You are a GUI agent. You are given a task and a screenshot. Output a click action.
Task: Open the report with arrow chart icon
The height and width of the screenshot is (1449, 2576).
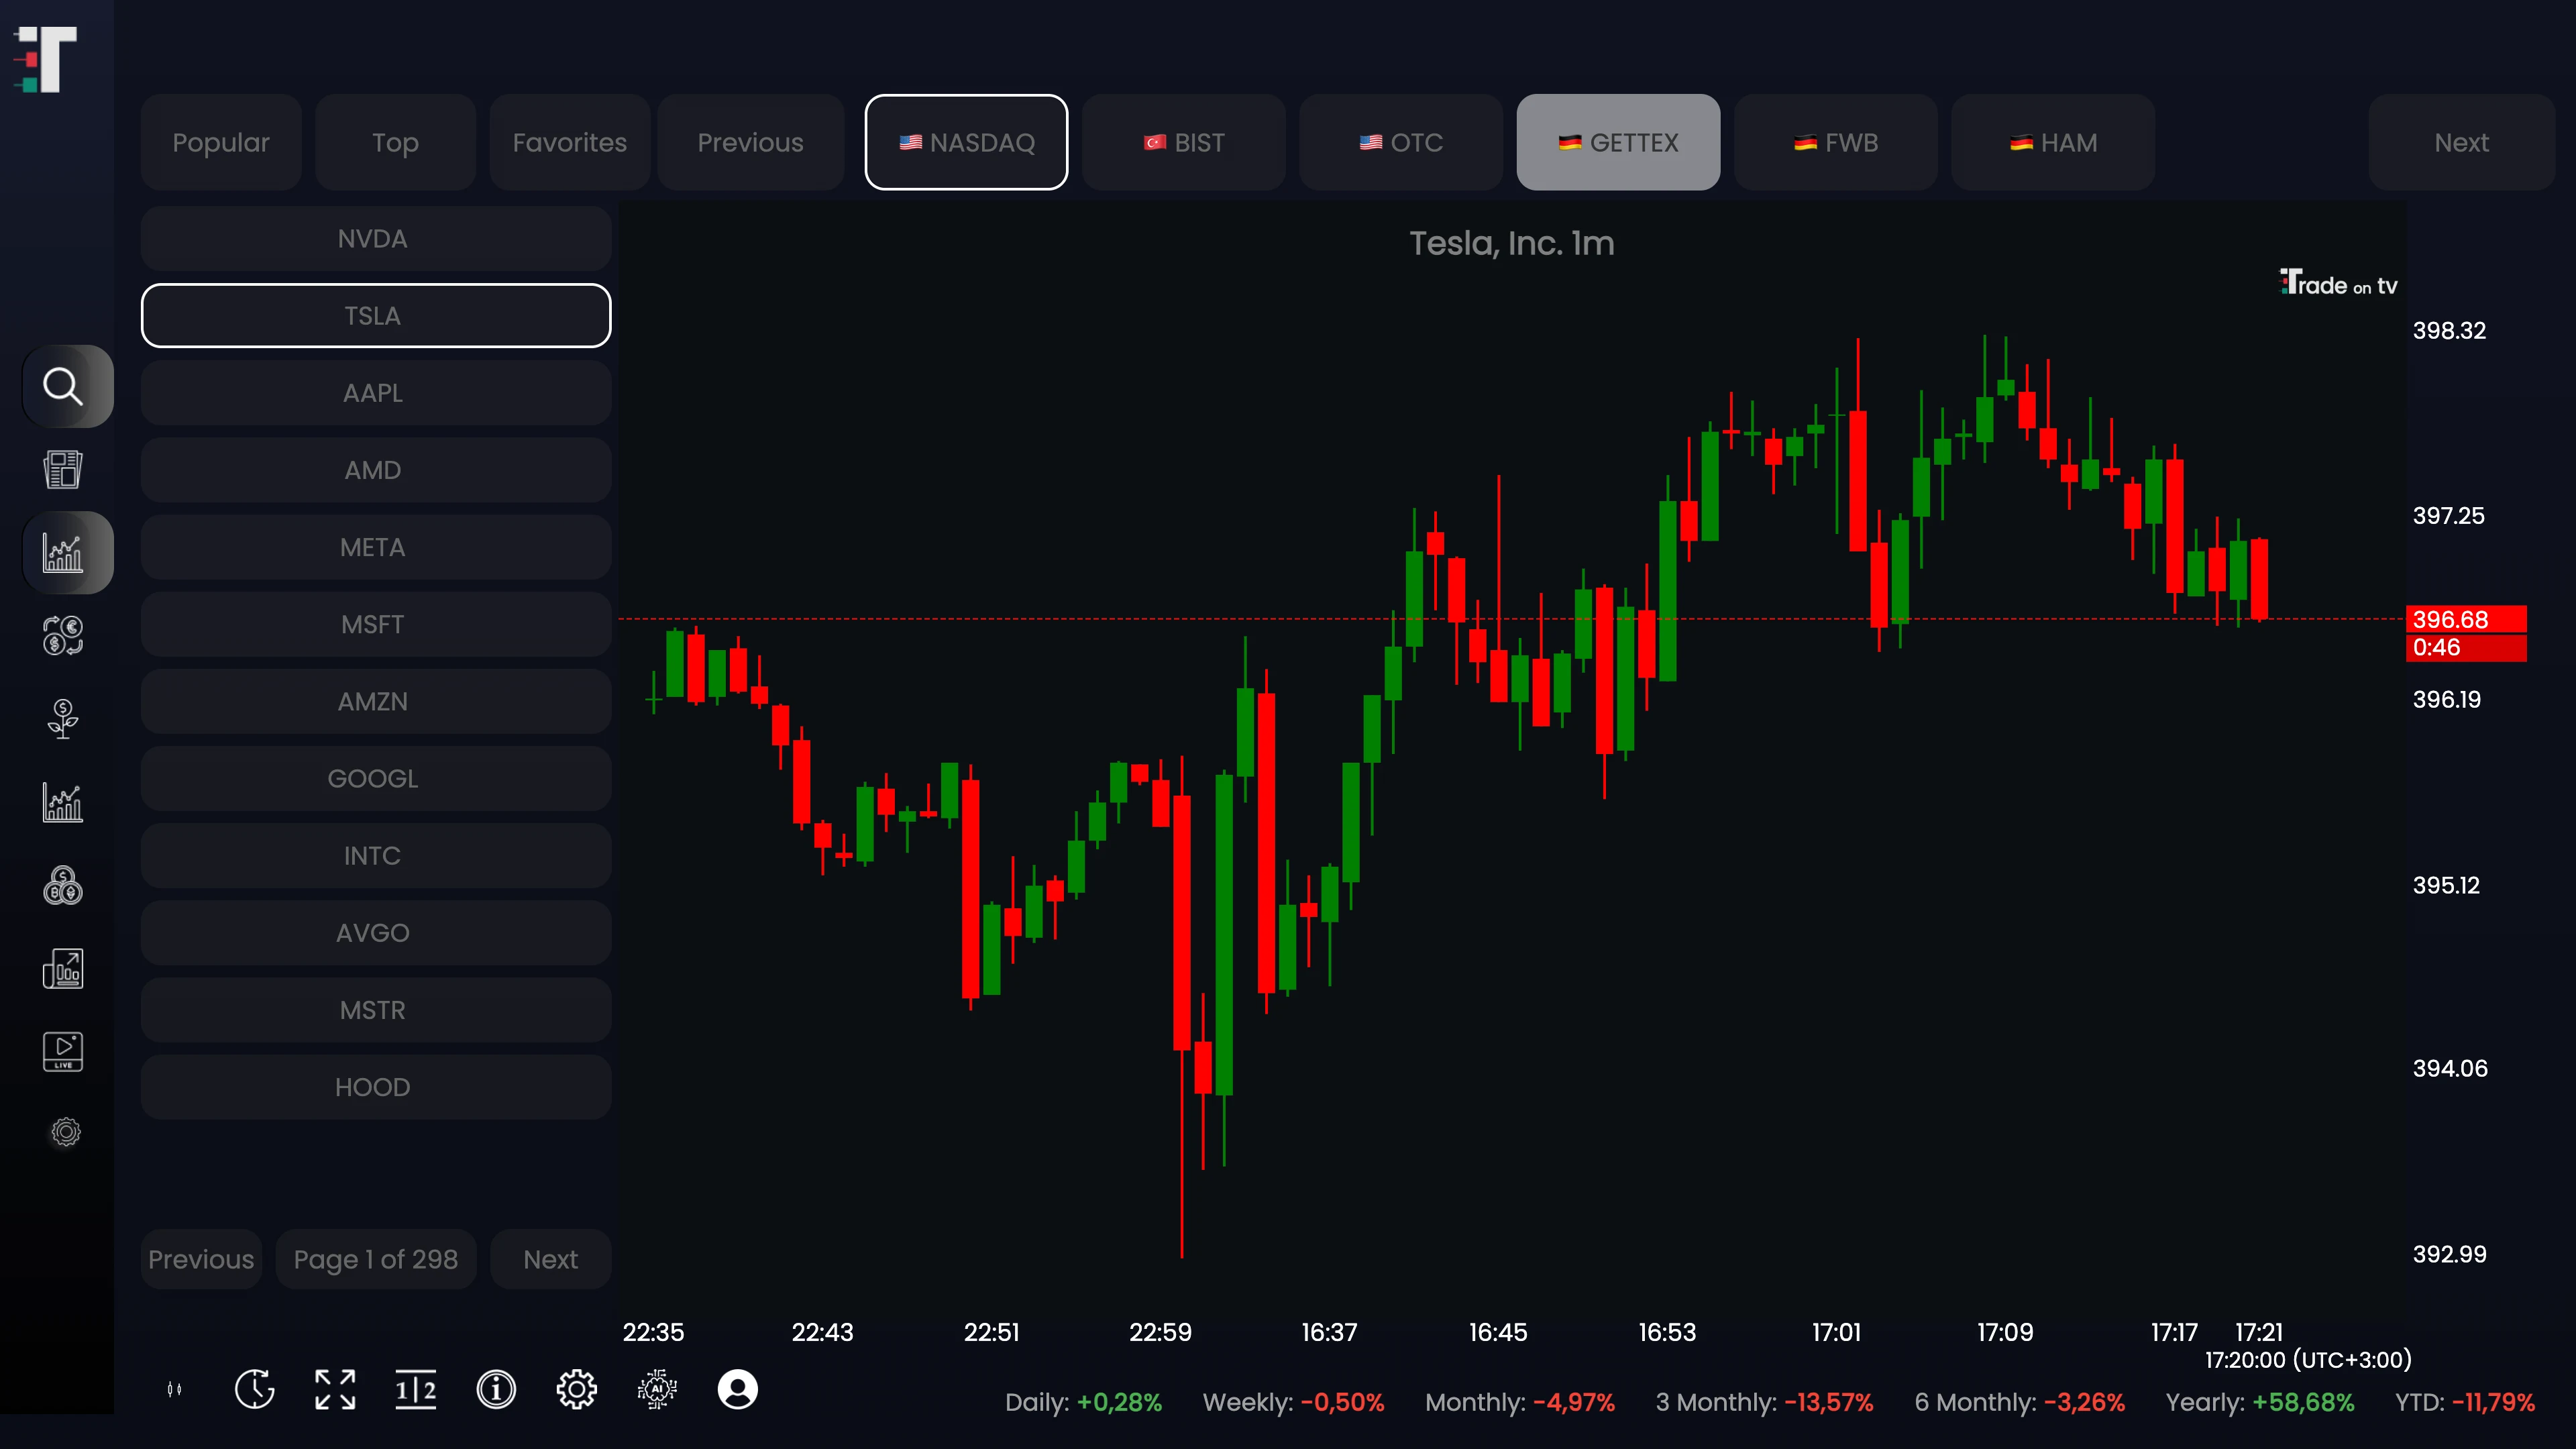point(64,968)
